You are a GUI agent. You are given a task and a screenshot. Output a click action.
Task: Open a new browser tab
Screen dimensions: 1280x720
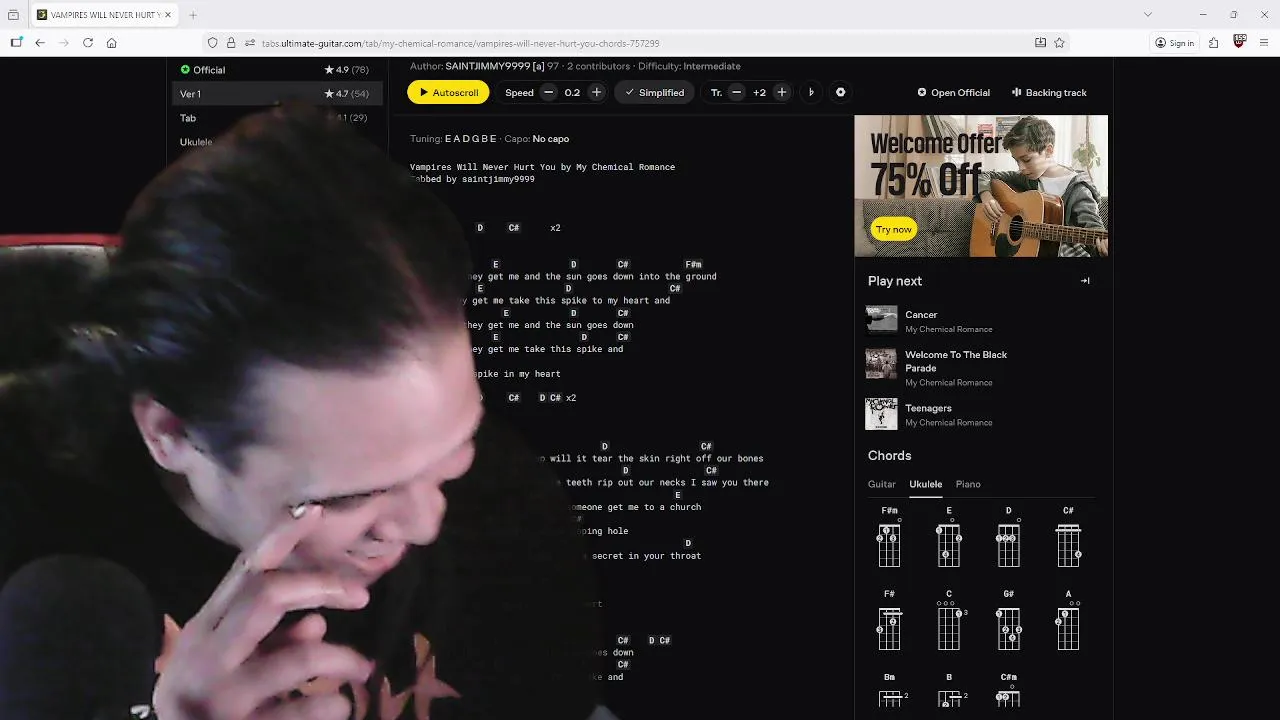pos(193,15)
